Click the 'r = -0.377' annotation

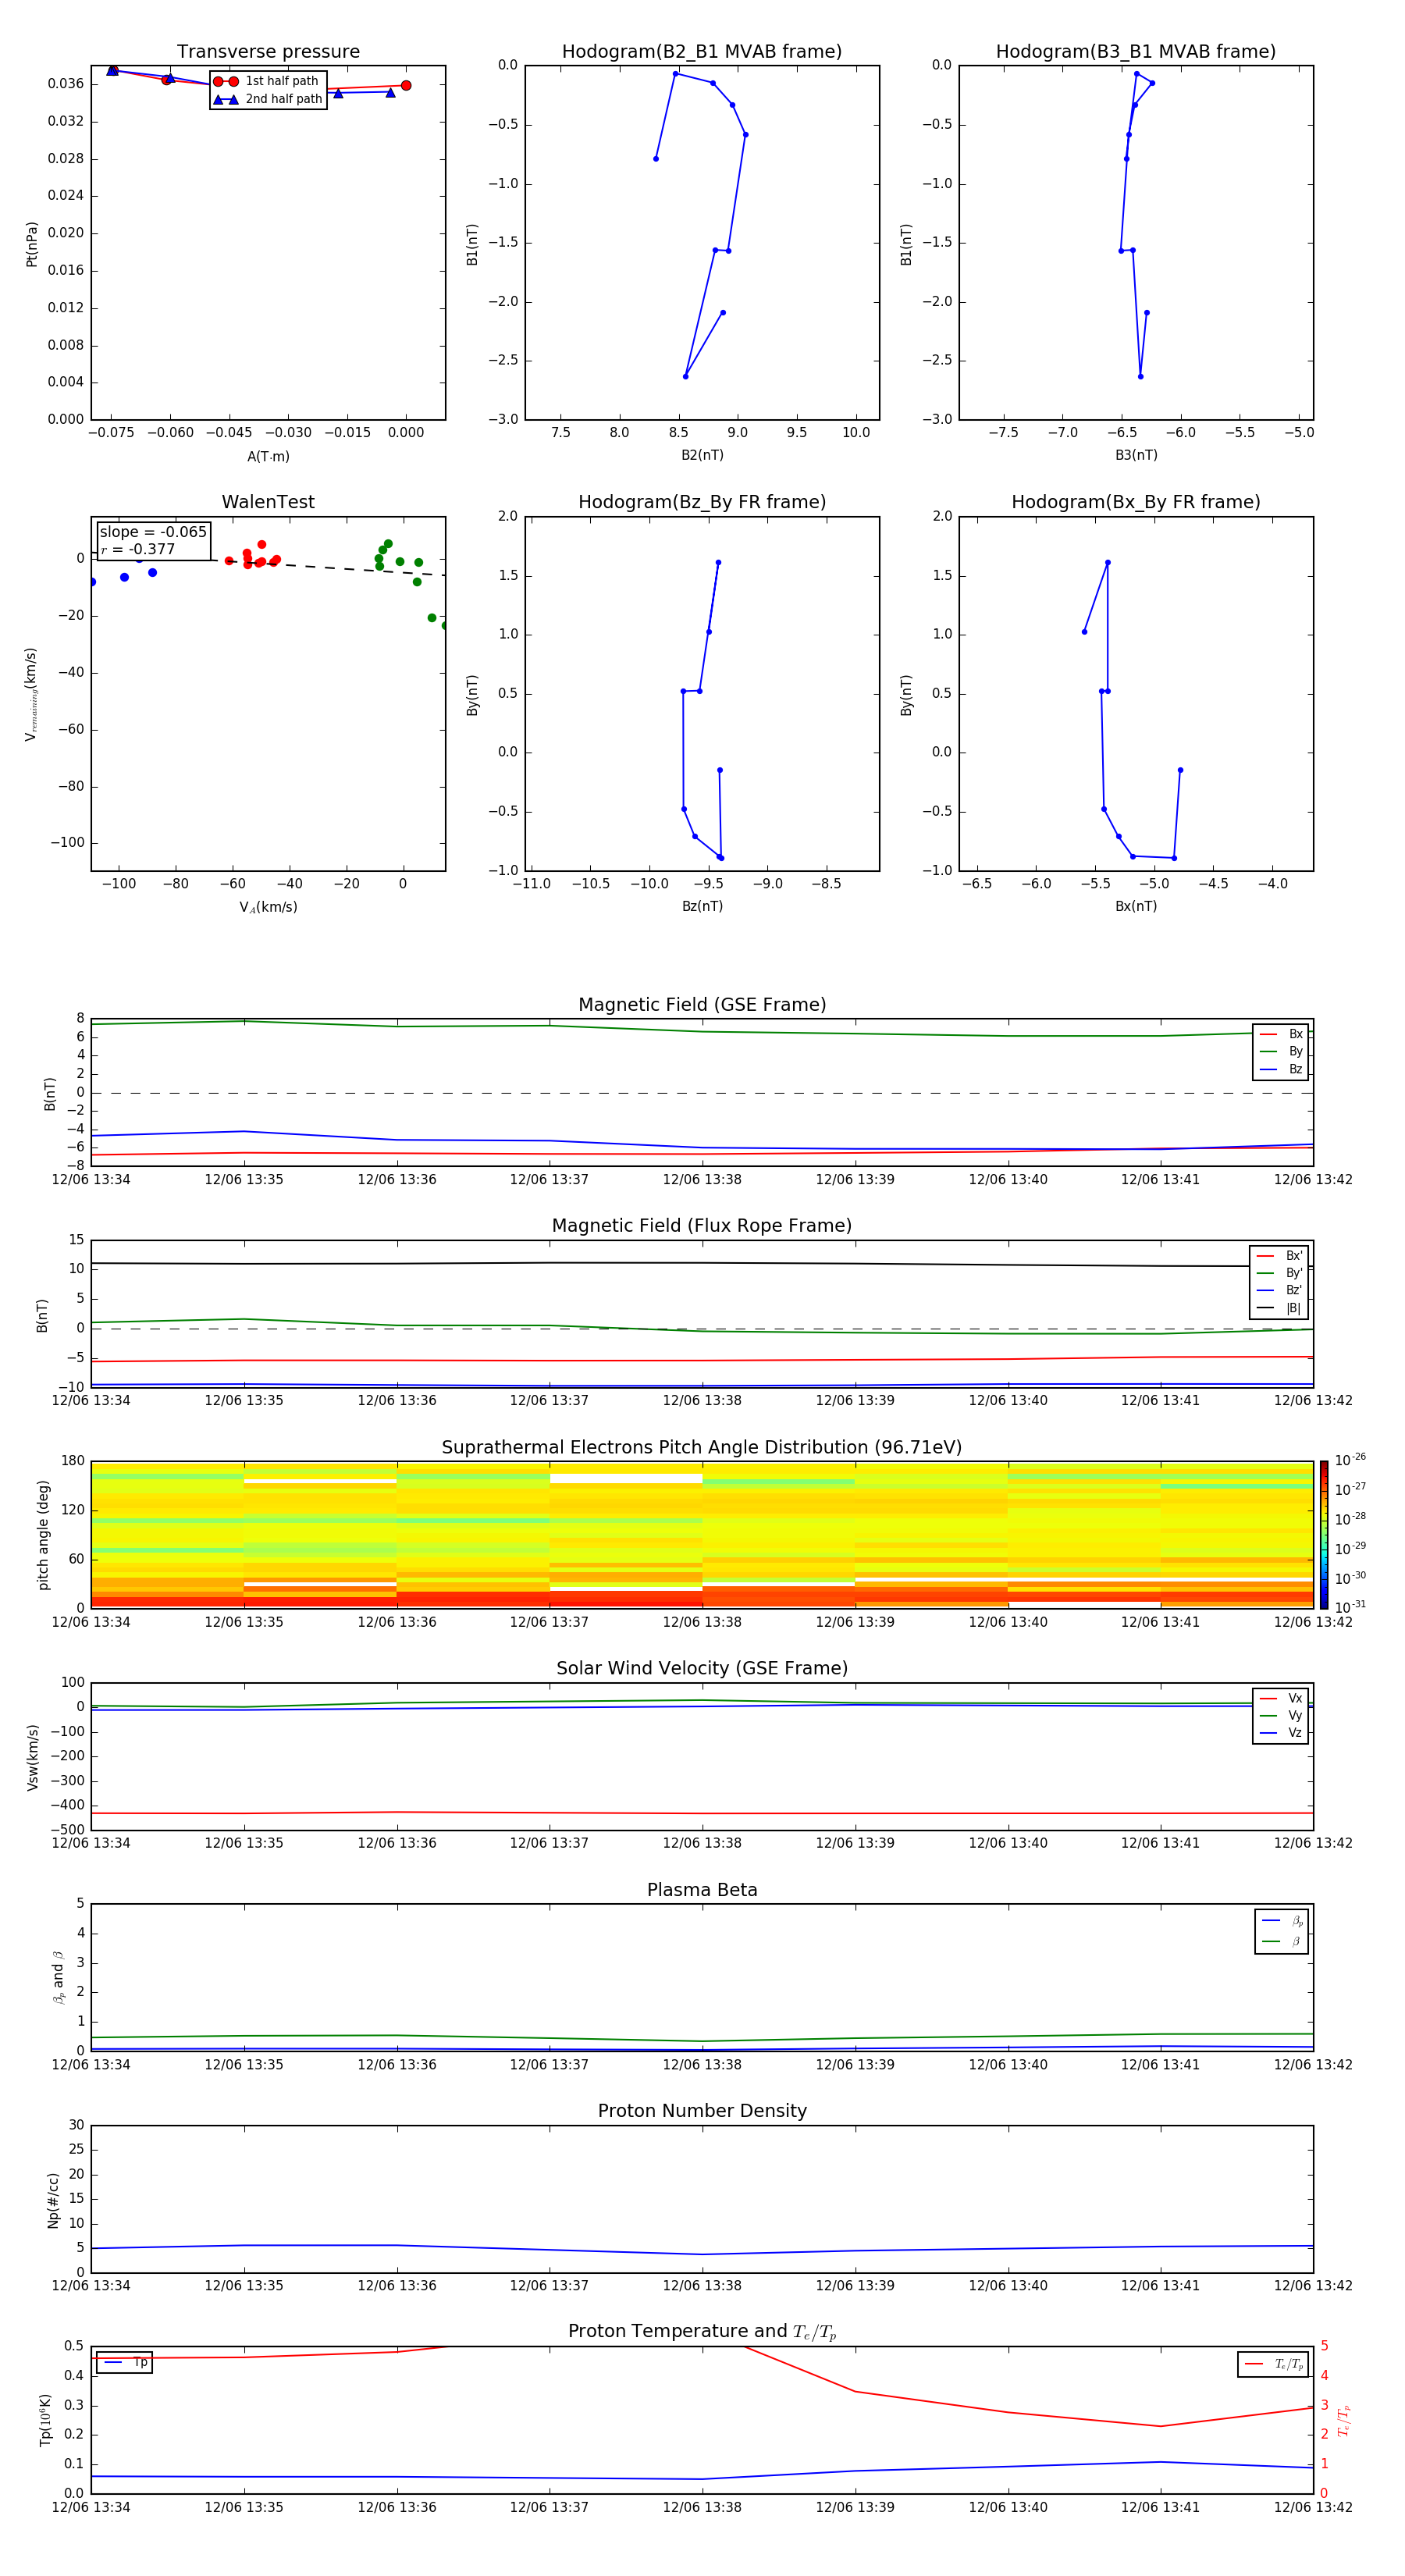[138, 549]
